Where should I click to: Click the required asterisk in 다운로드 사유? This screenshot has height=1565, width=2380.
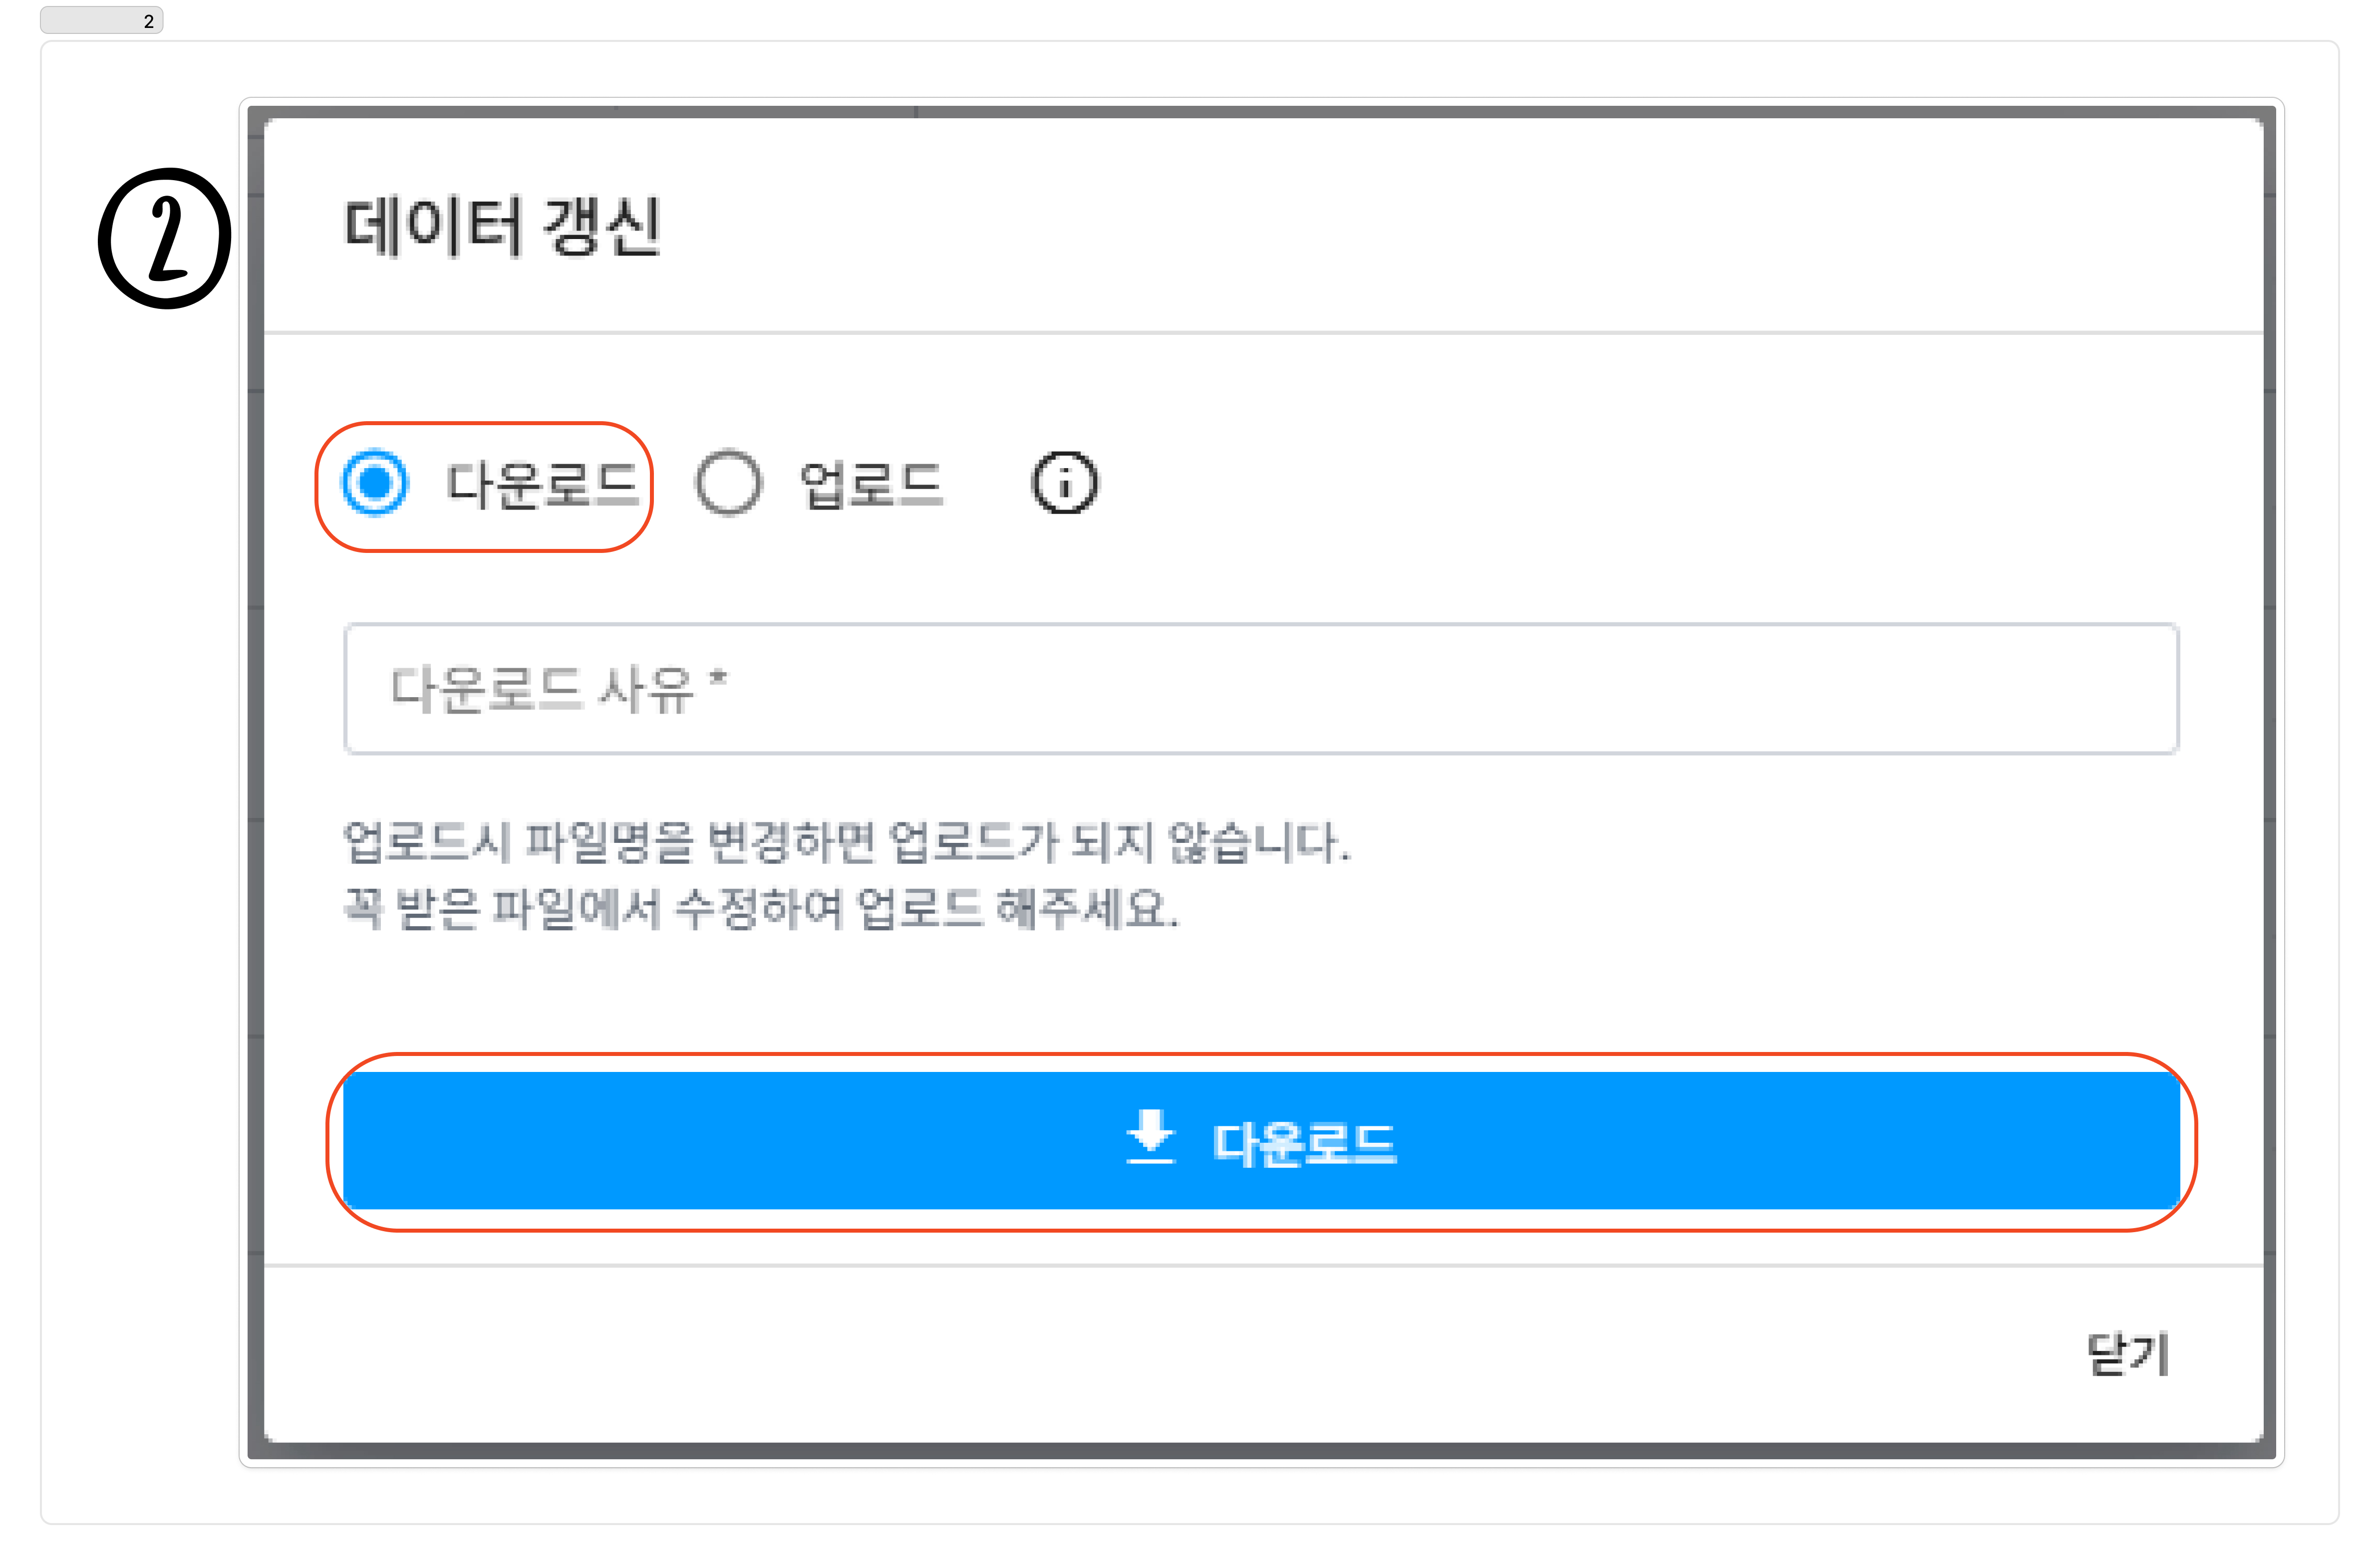(x=717, y=680)
